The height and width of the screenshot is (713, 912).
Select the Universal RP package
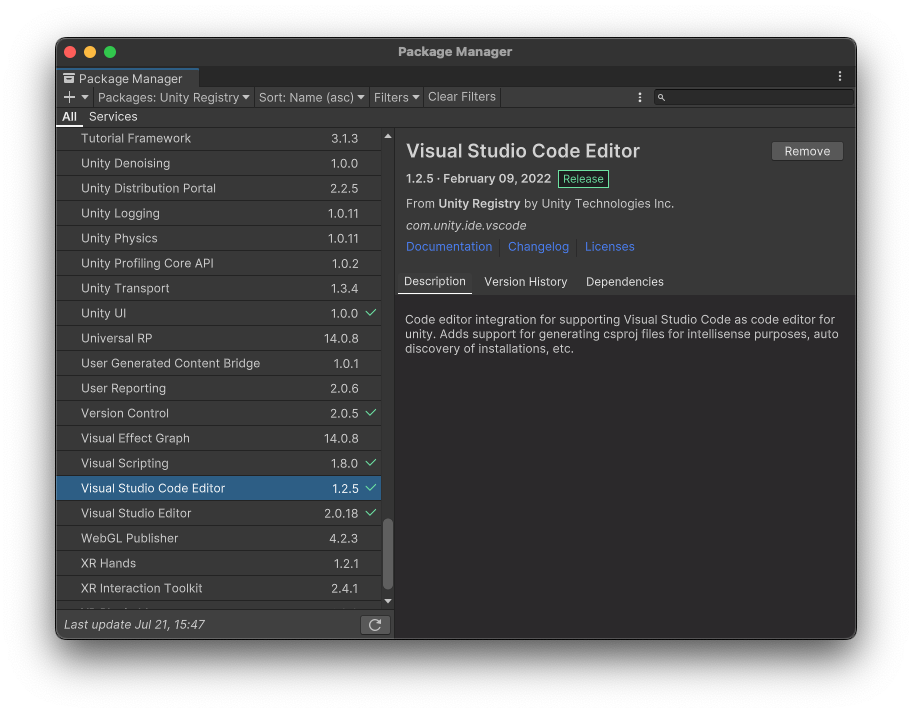coord(219,338)
